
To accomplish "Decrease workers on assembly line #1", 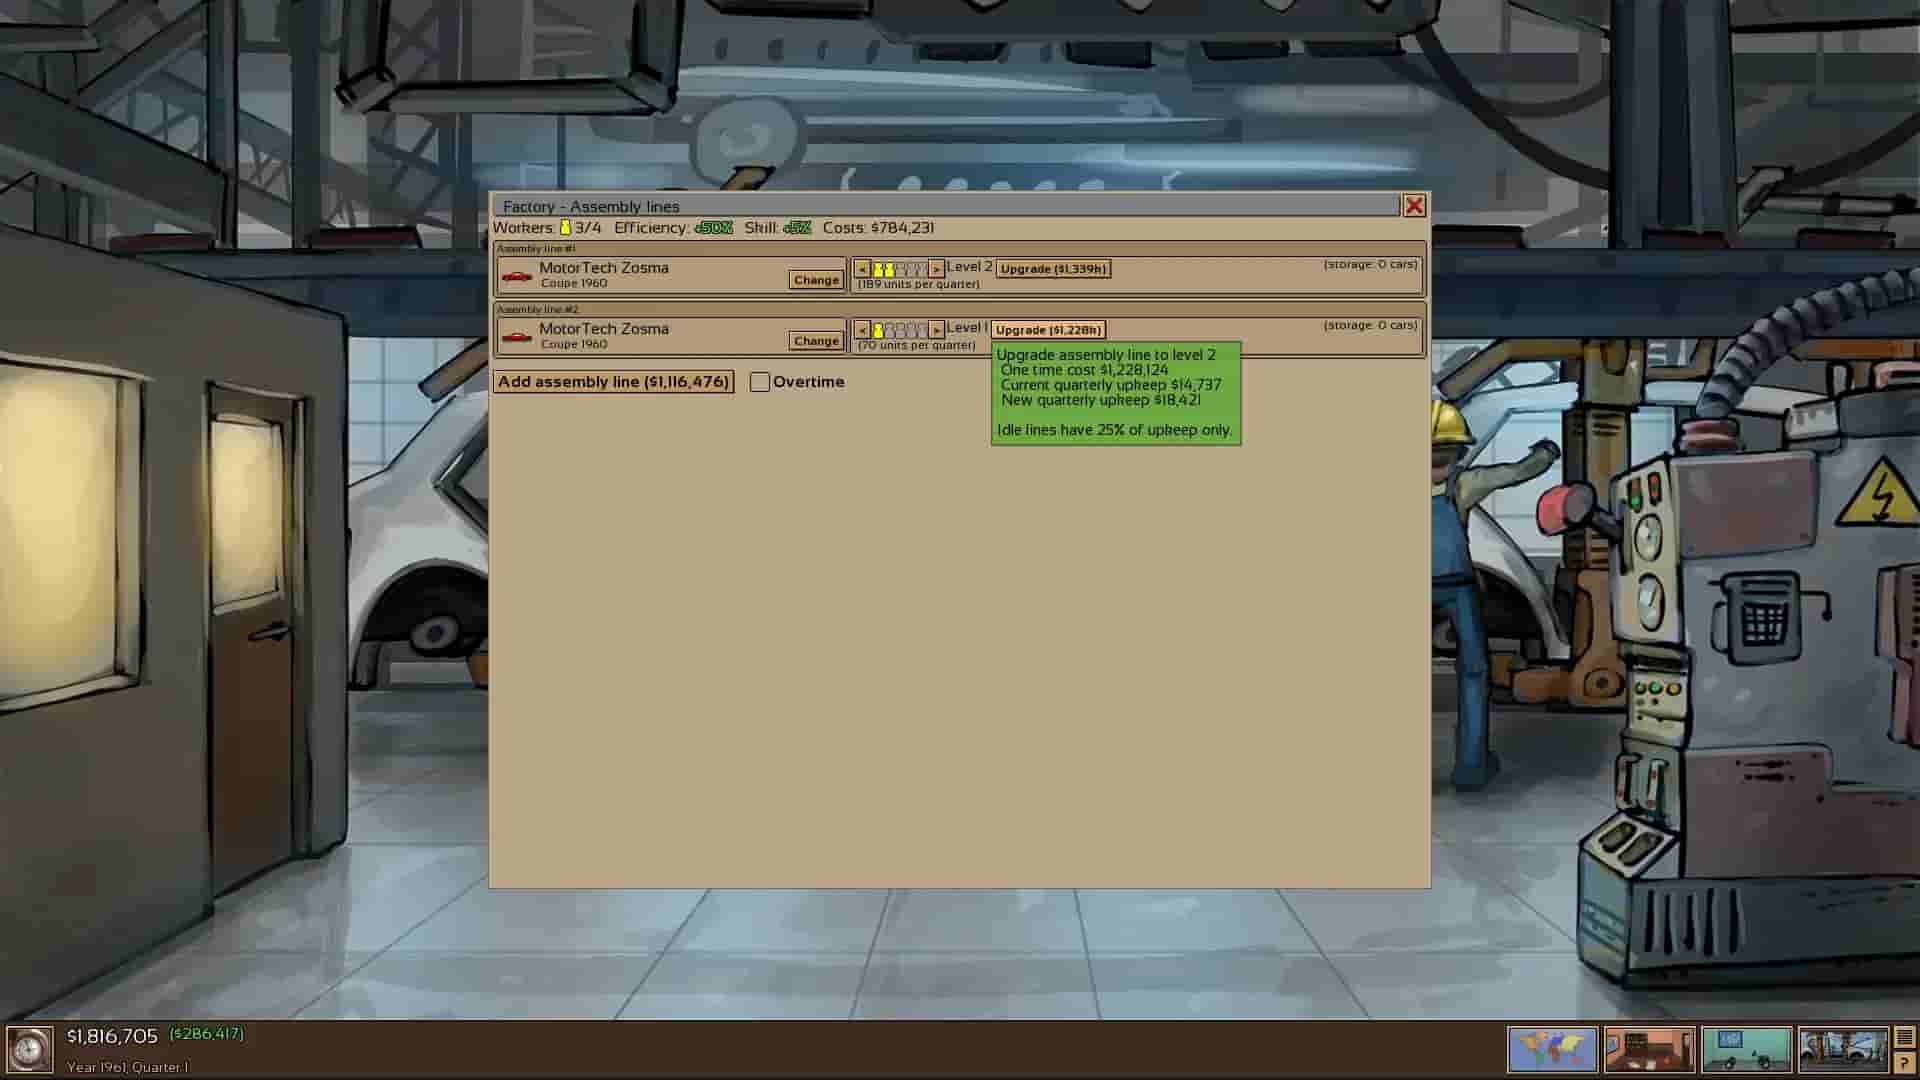I will click(x=862, y=269).
